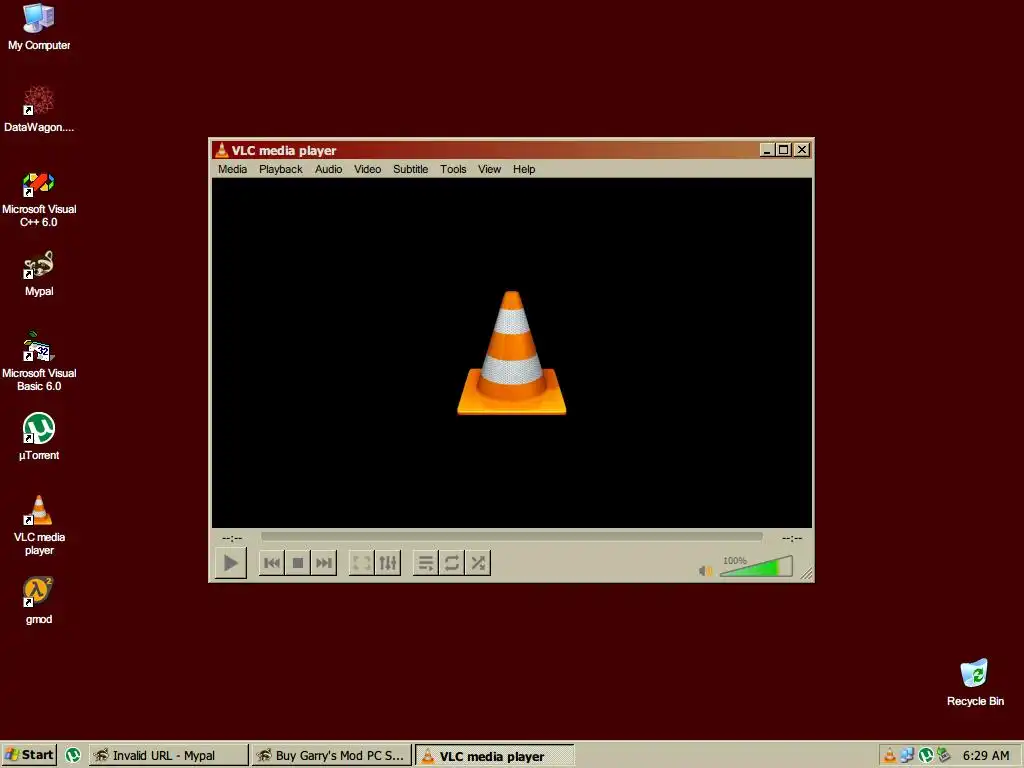
Task: Click the VLC cone title bar icon
Action: click(221, 150)
